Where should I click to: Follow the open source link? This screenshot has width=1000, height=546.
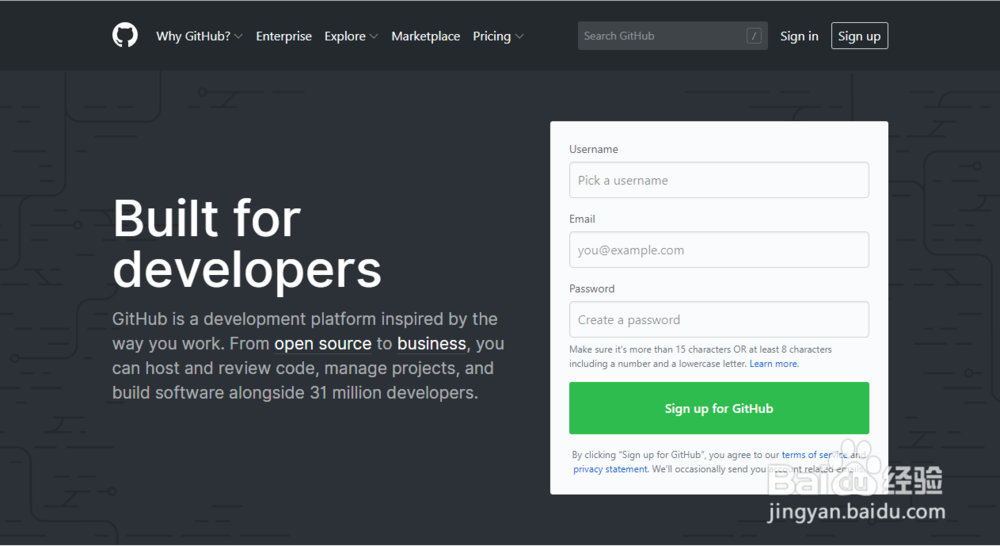pyautogui.click(x=322, y=344)
